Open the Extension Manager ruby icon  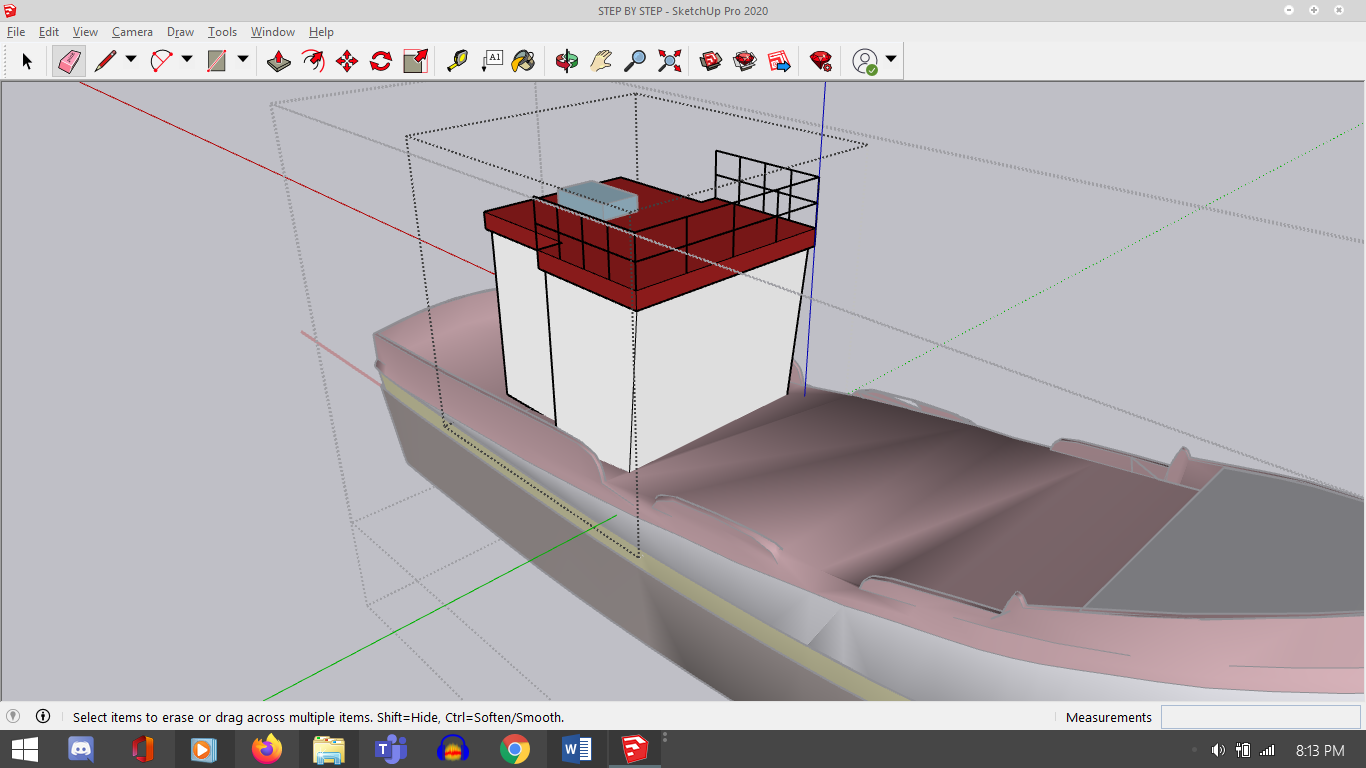821,61
